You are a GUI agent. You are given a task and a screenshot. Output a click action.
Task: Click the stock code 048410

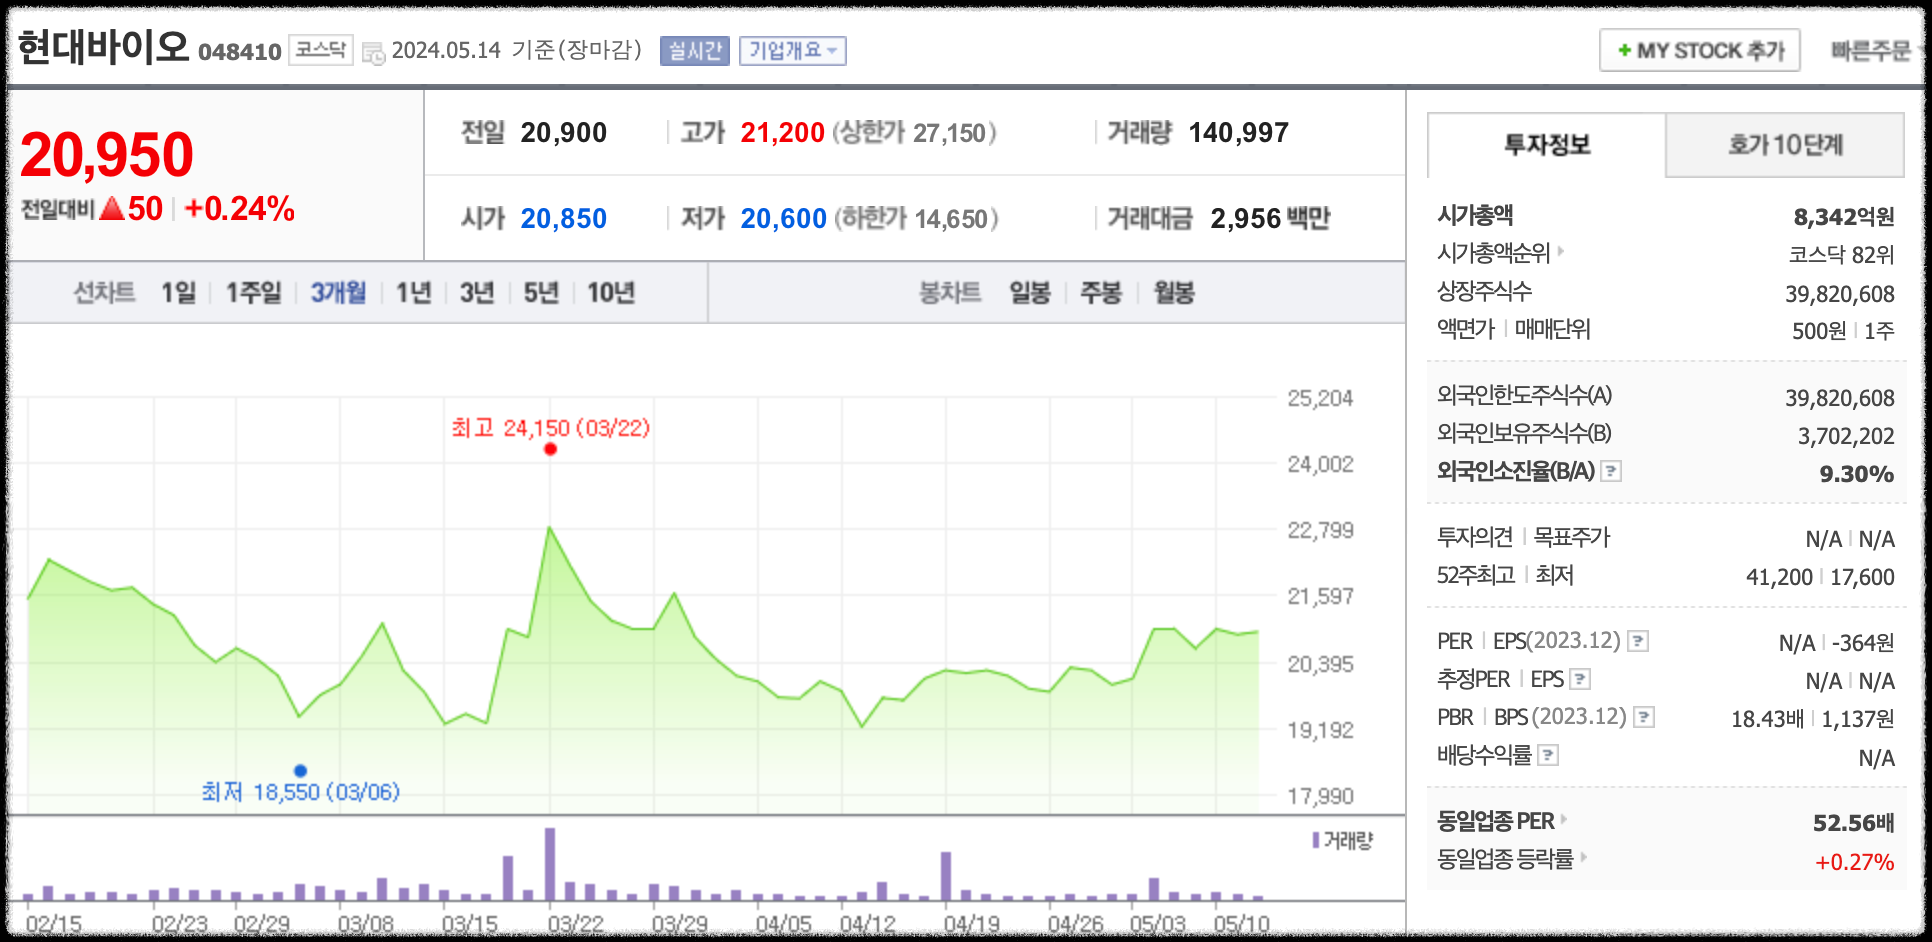click(x=240, y=52)
